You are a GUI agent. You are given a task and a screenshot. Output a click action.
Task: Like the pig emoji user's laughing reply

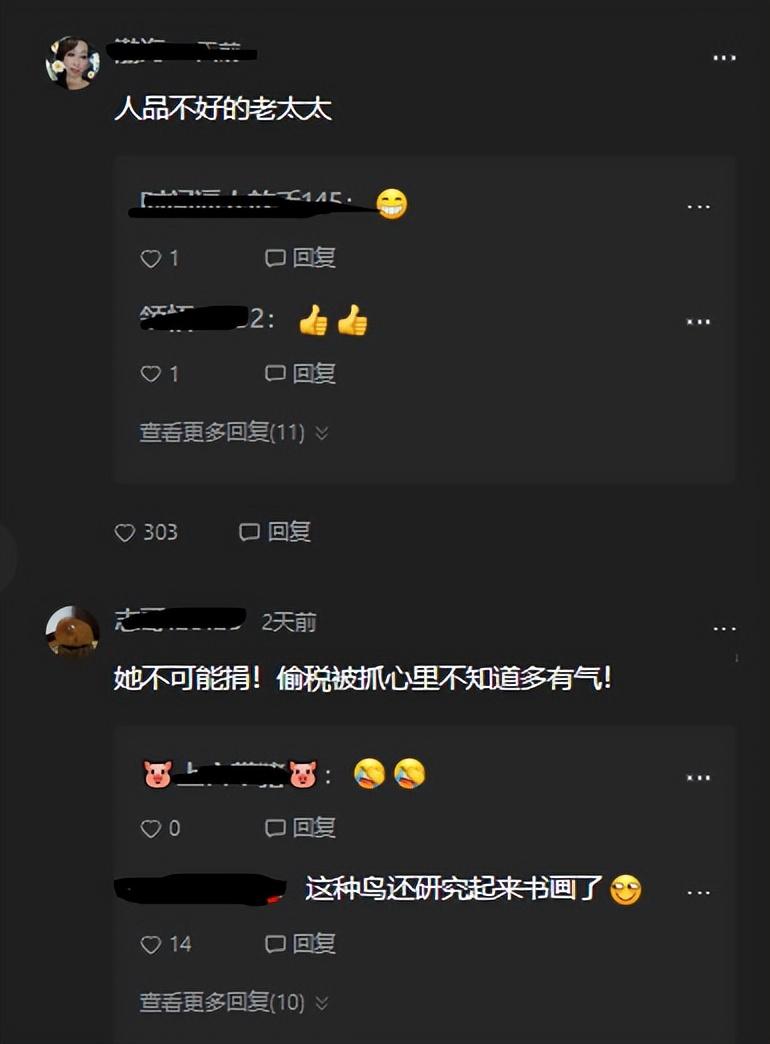pyautogui.click(x=151, y=828)
